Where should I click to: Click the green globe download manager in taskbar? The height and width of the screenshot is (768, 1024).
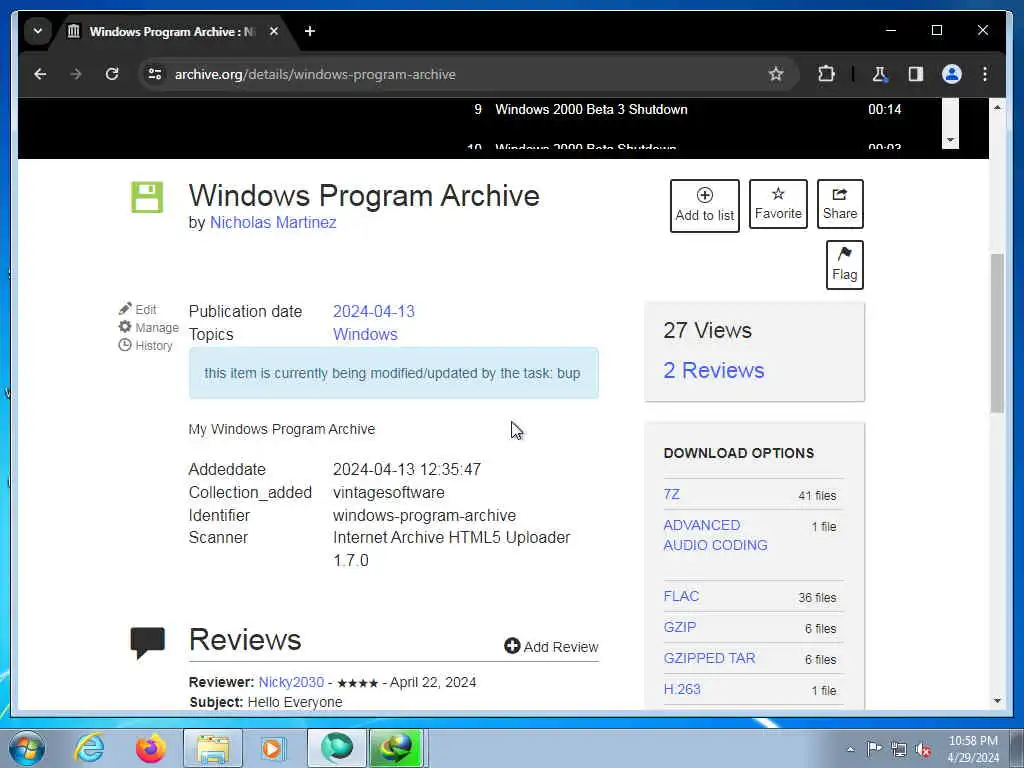396,748
